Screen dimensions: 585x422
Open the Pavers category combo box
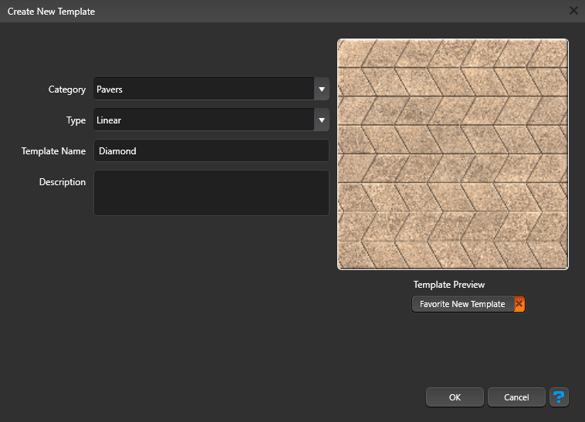pos(211,89)
